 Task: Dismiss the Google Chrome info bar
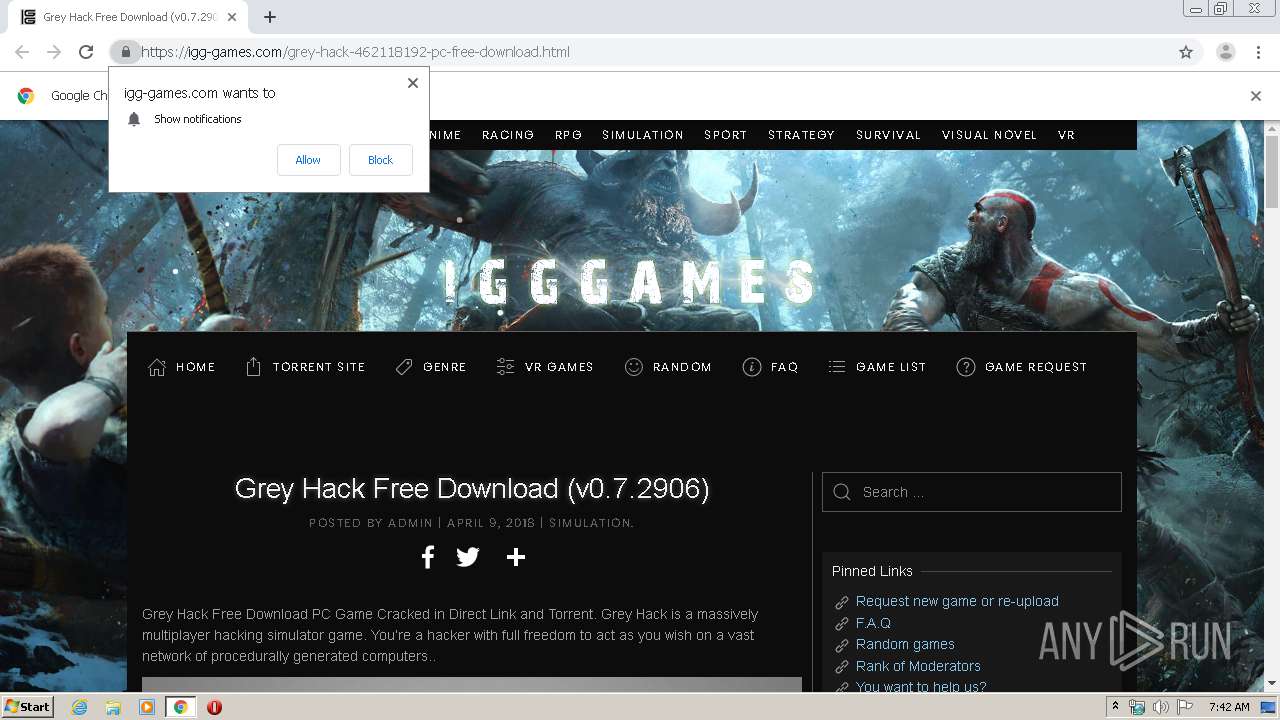[x=1256, y=96]
